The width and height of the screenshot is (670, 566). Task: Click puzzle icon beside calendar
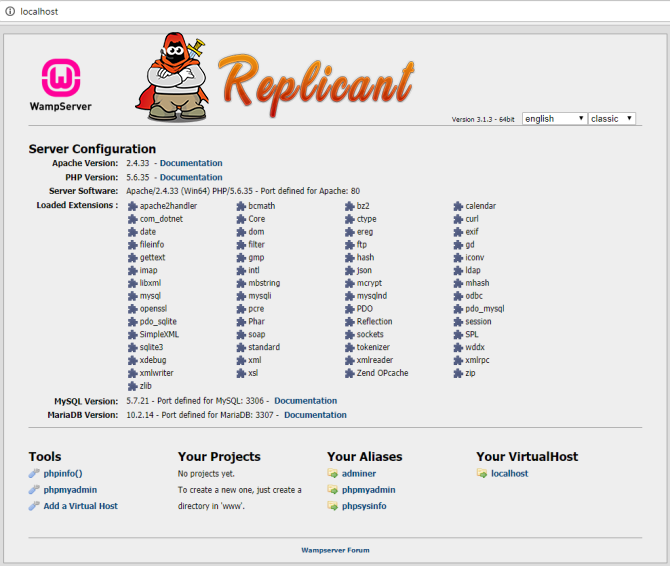click(458, 206)
